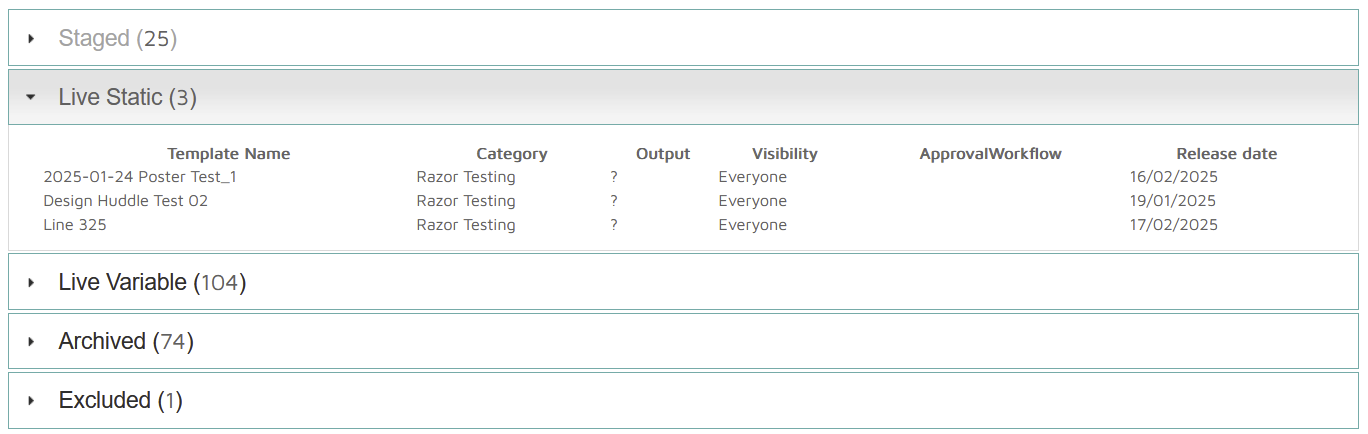Viewport: 1368px width, 434px height.
Task: Sort by Release date column header
Action: pyautogui.click(x=1226, y=154)
